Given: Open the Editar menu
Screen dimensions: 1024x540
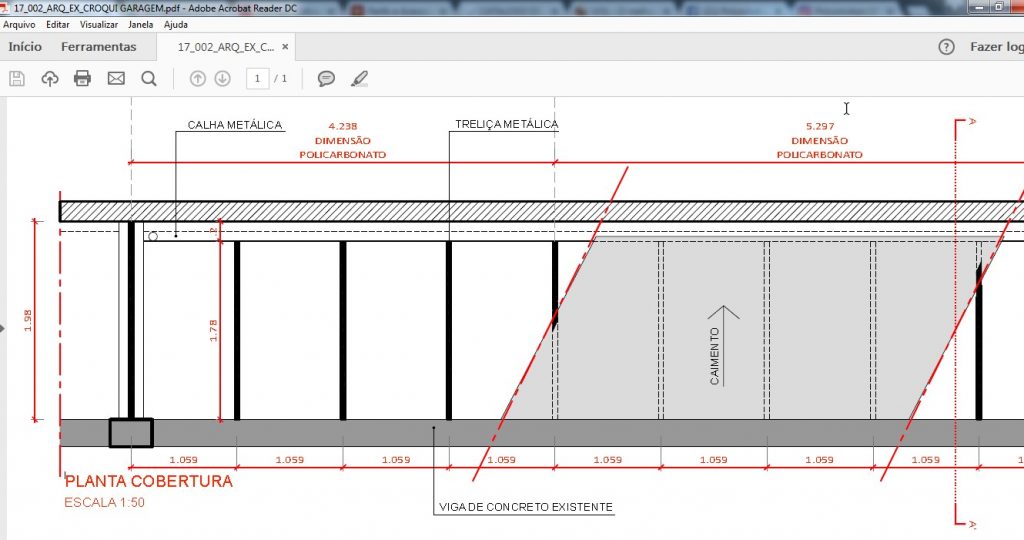Looking at the screenshot, I should [x=57, y=25].
